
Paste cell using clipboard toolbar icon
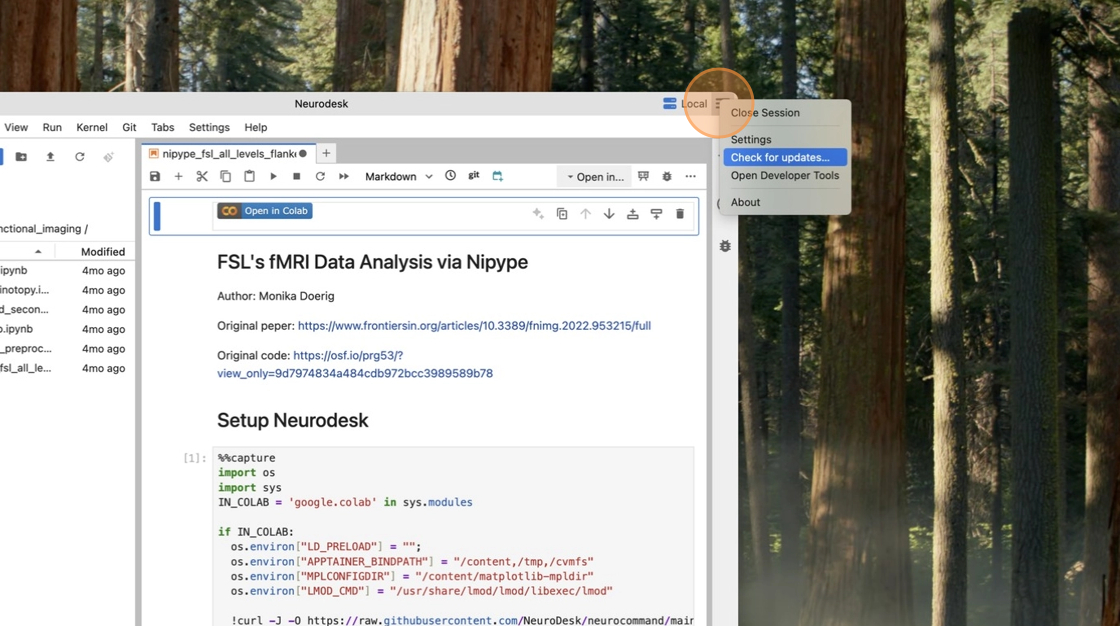point(249,177)
